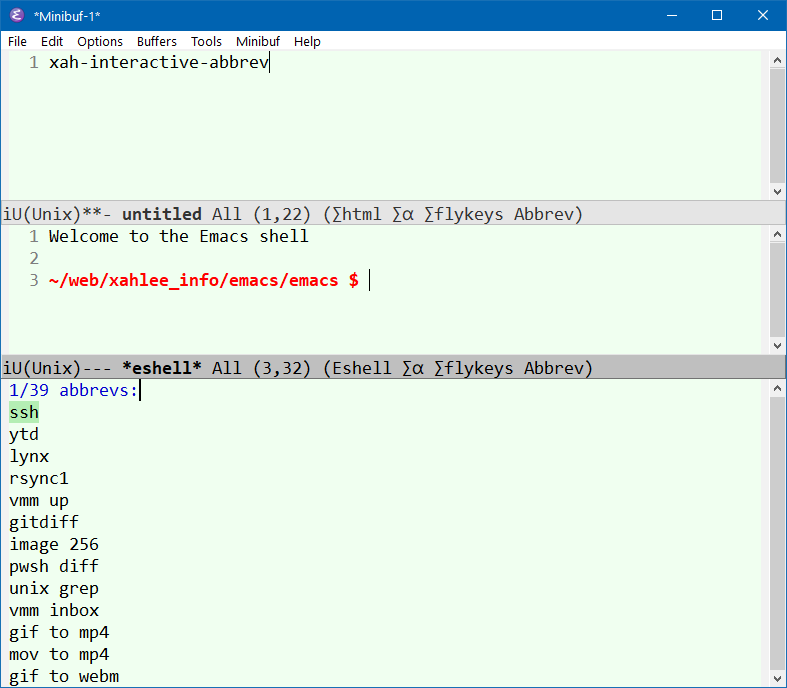Click the Emacs icon in title bar
Viewport: 787px width, 688px height.
click(16, 16)
